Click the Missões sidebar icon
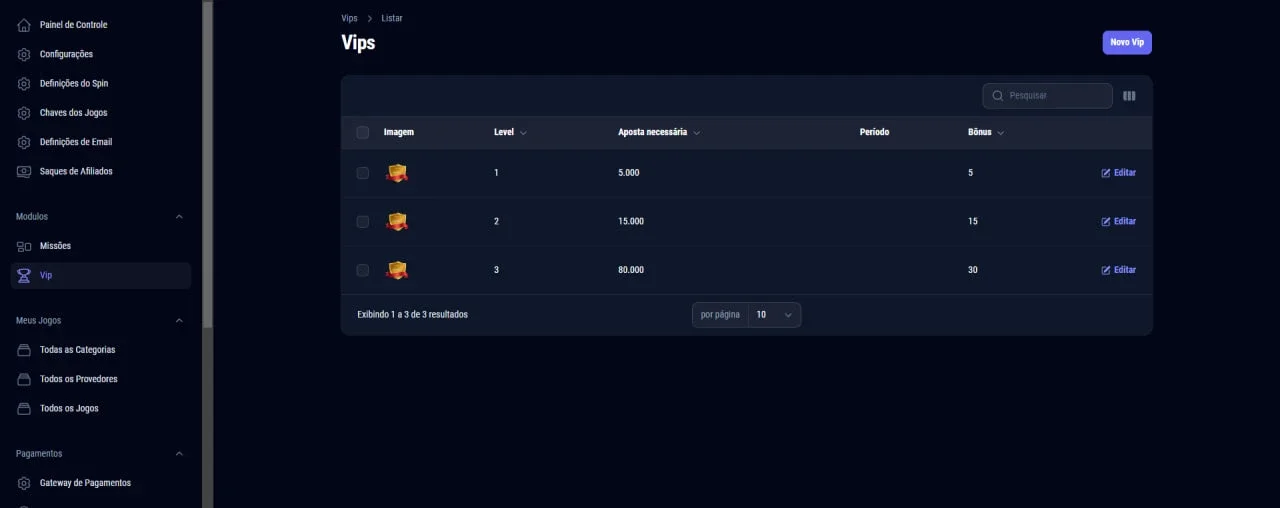This screenshot has width=1280, height=508. click(24, 246)
